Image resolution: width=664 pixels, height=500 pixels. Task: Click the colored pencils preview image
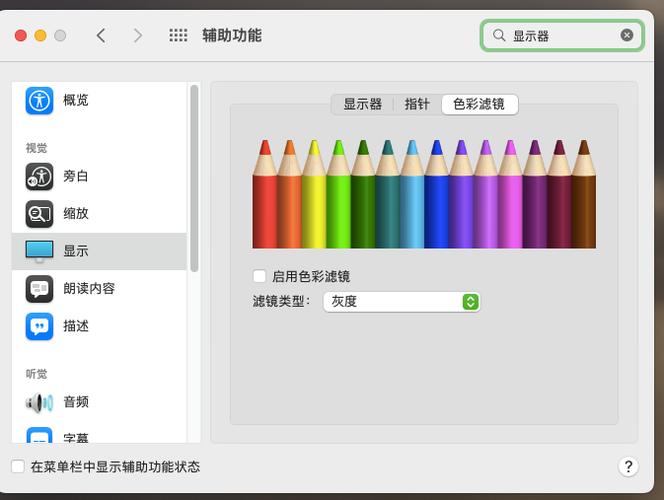424,193
